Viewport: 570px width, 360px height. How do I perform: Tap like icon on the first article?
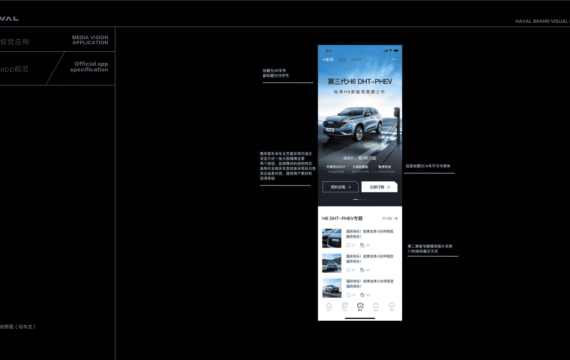click(362, 245)
